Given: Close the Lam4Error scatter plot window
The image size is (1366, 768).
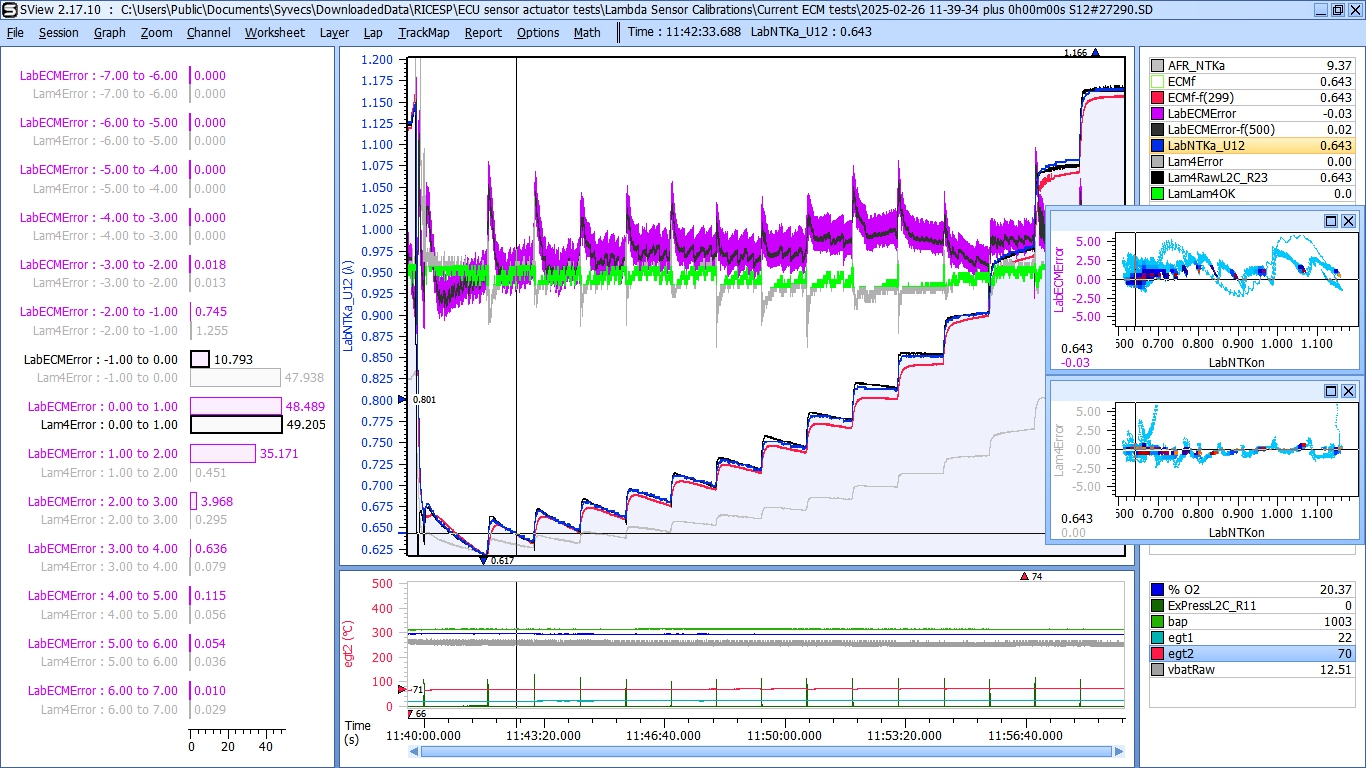Looking at the screenshot, I should [1348, 391].
